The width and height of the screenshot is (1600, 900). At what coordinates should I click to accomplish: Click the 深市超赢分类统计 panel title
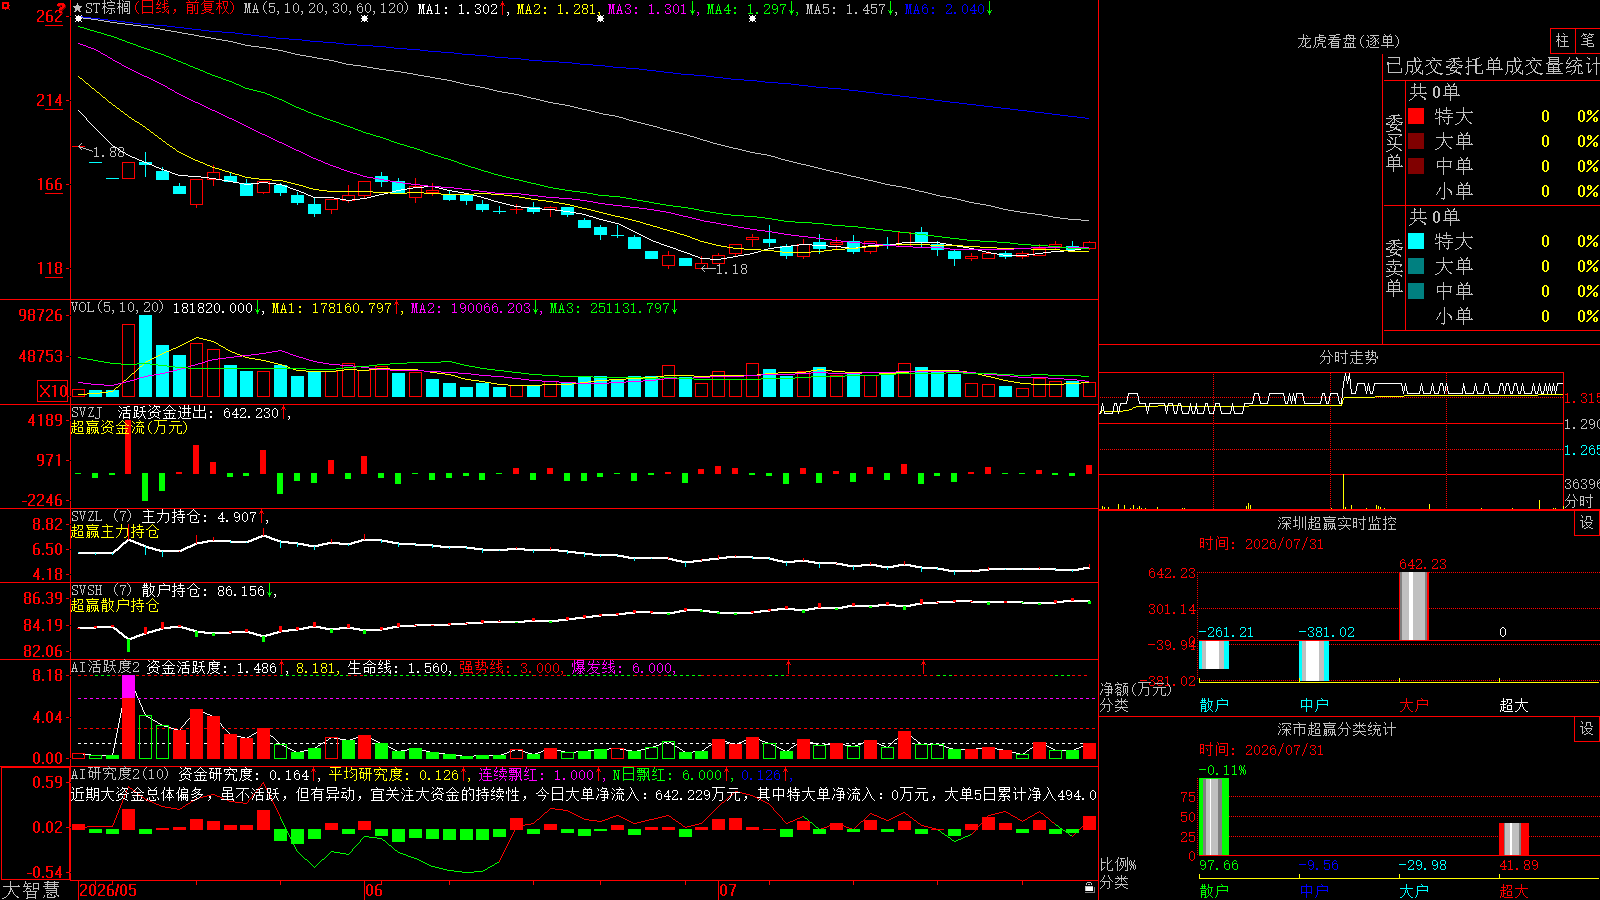[1337, 729]
